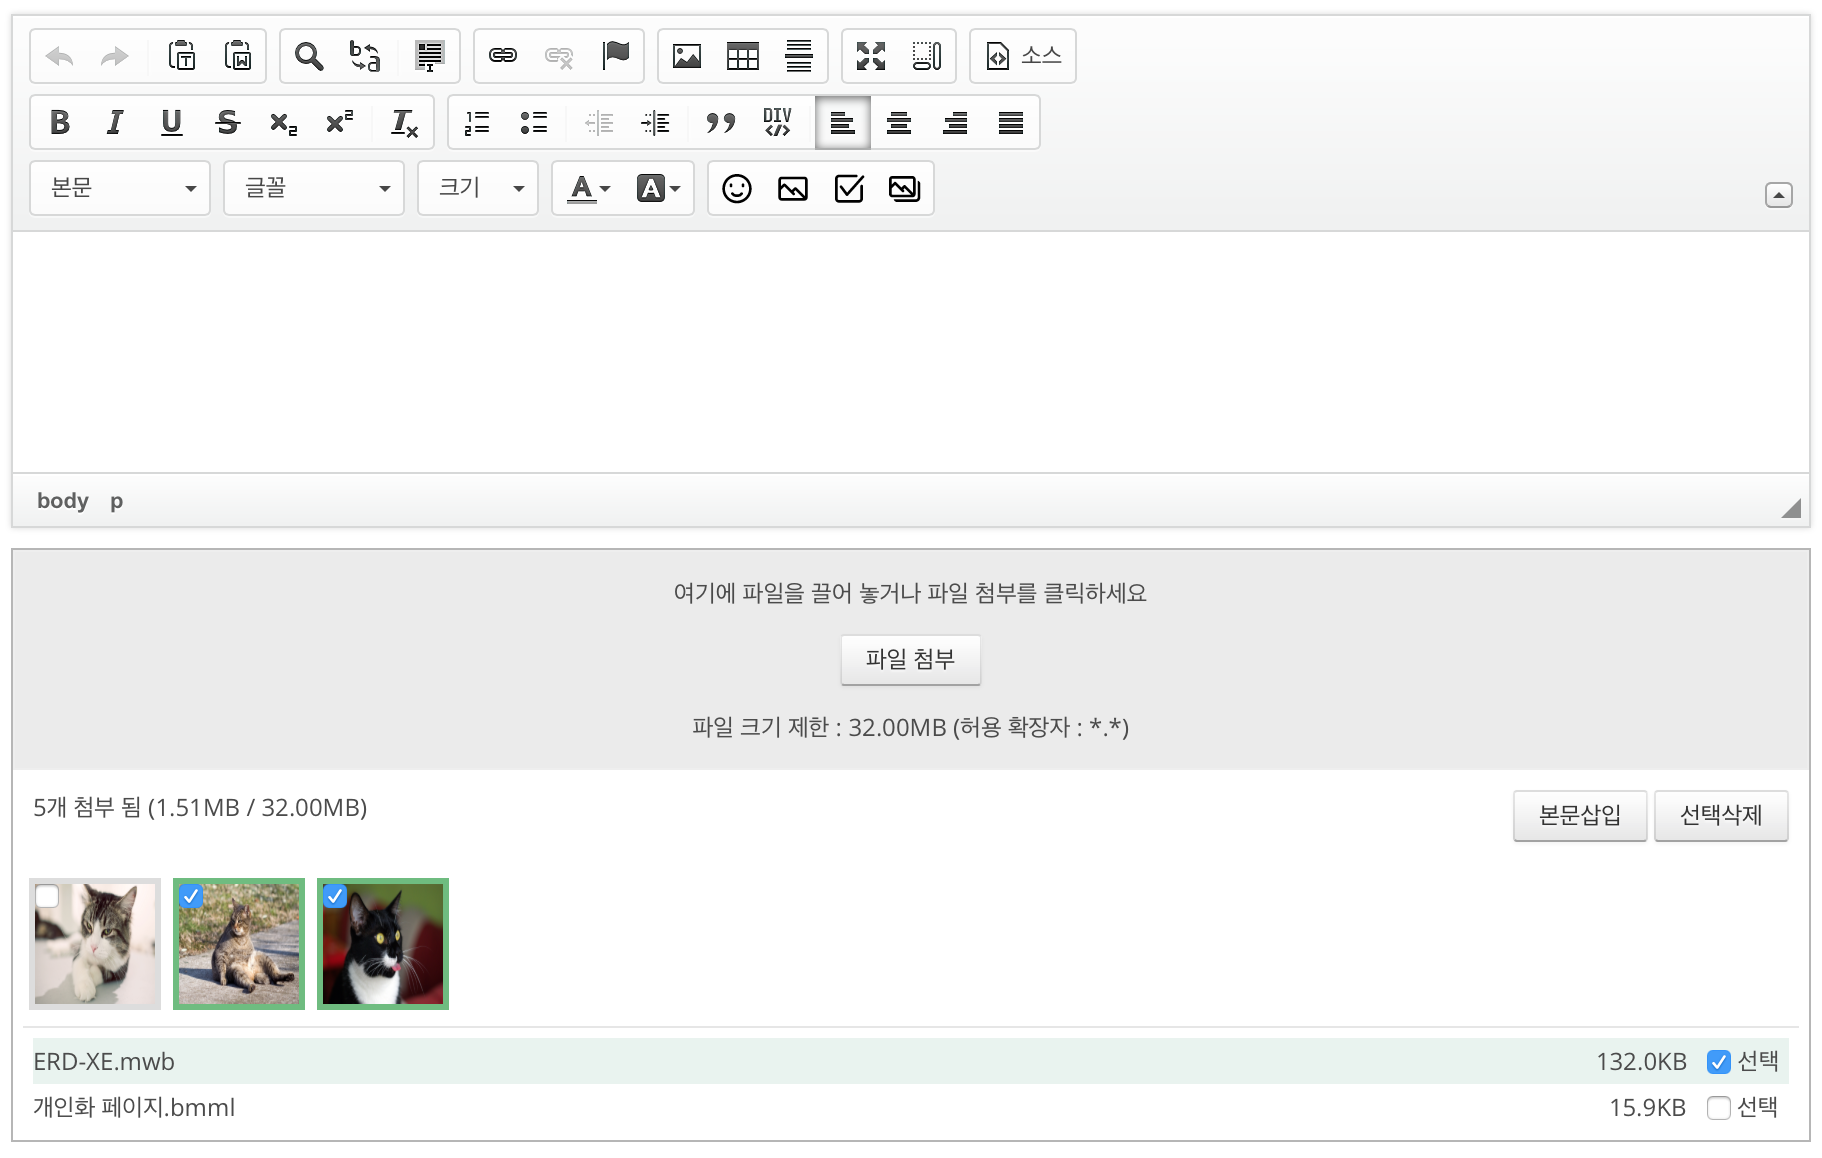Insert a hyperlink using link icon
1822x1158 pixels.
(502, 57)
